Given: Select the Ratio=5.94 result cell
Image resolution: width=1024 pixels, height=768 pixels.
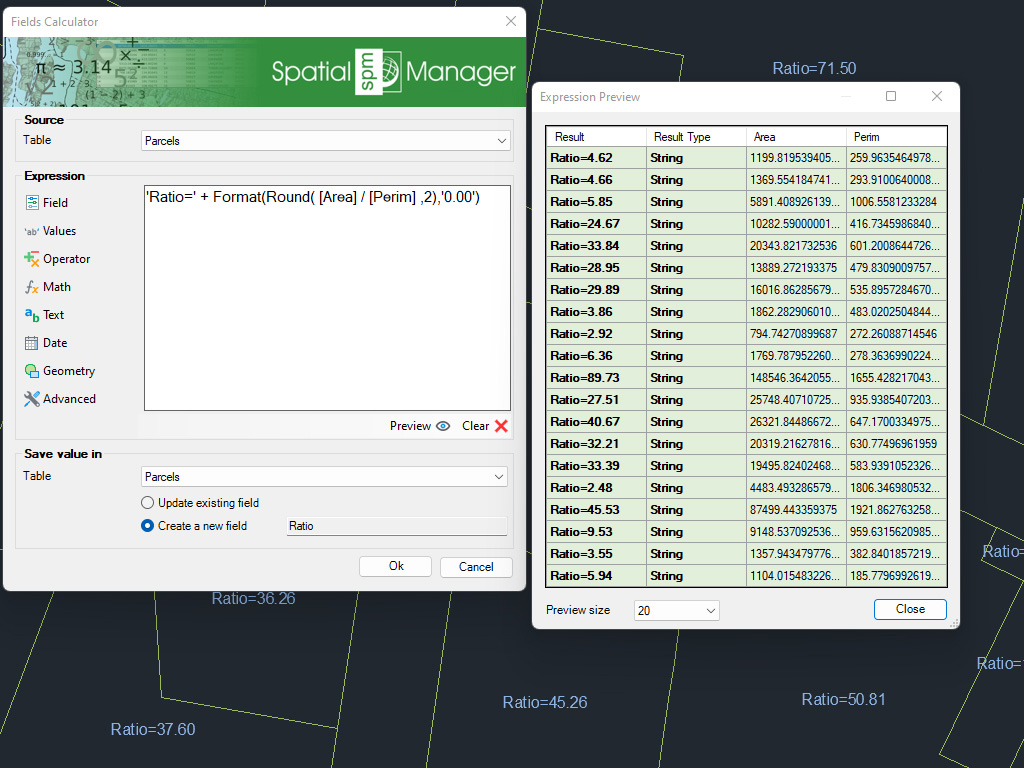Looking at the screenshot, I should point(596,576).
